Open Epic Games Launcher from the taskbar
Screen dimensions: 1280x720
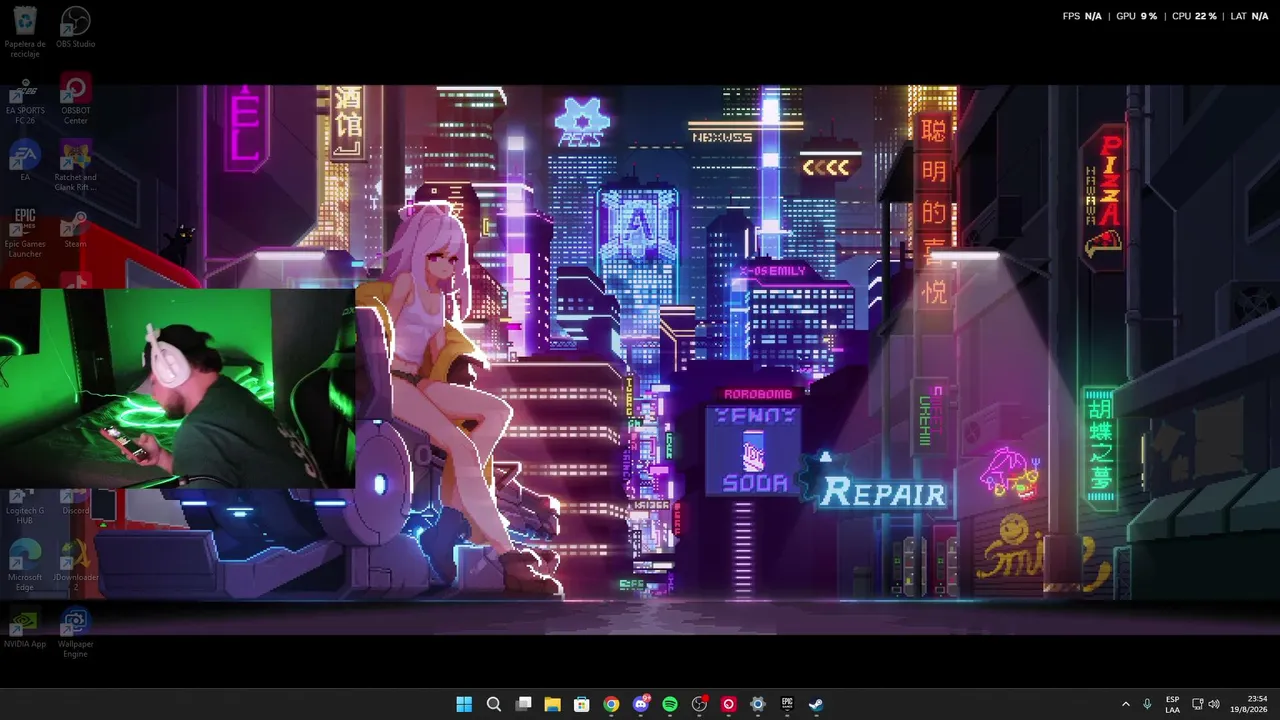coord(787,704)
